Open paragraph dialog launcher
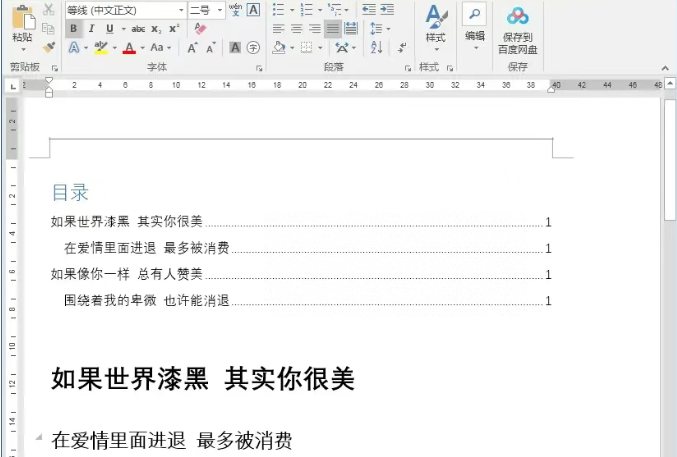Screen dimensions: 677x457 tap(408, 68)
